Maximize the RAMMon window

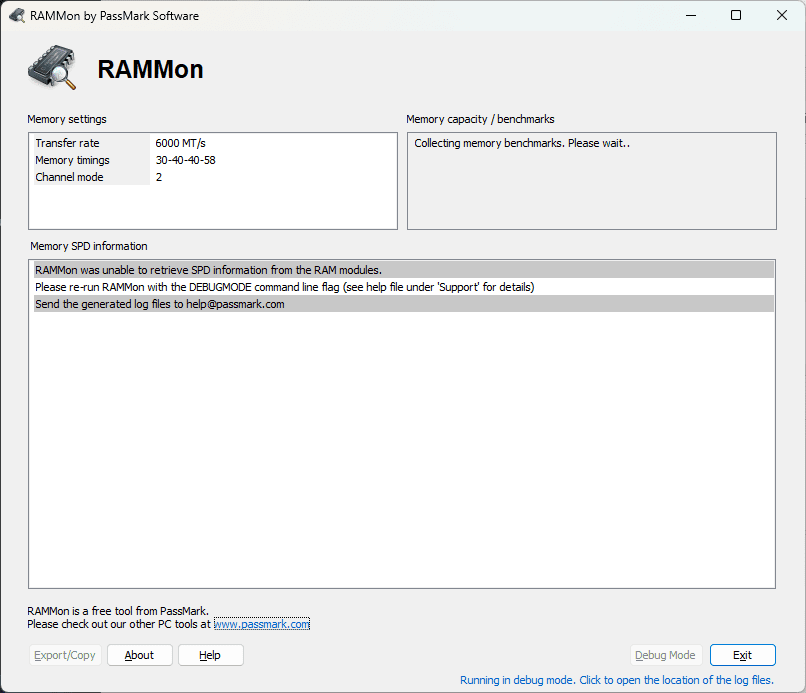coord(736,15)
